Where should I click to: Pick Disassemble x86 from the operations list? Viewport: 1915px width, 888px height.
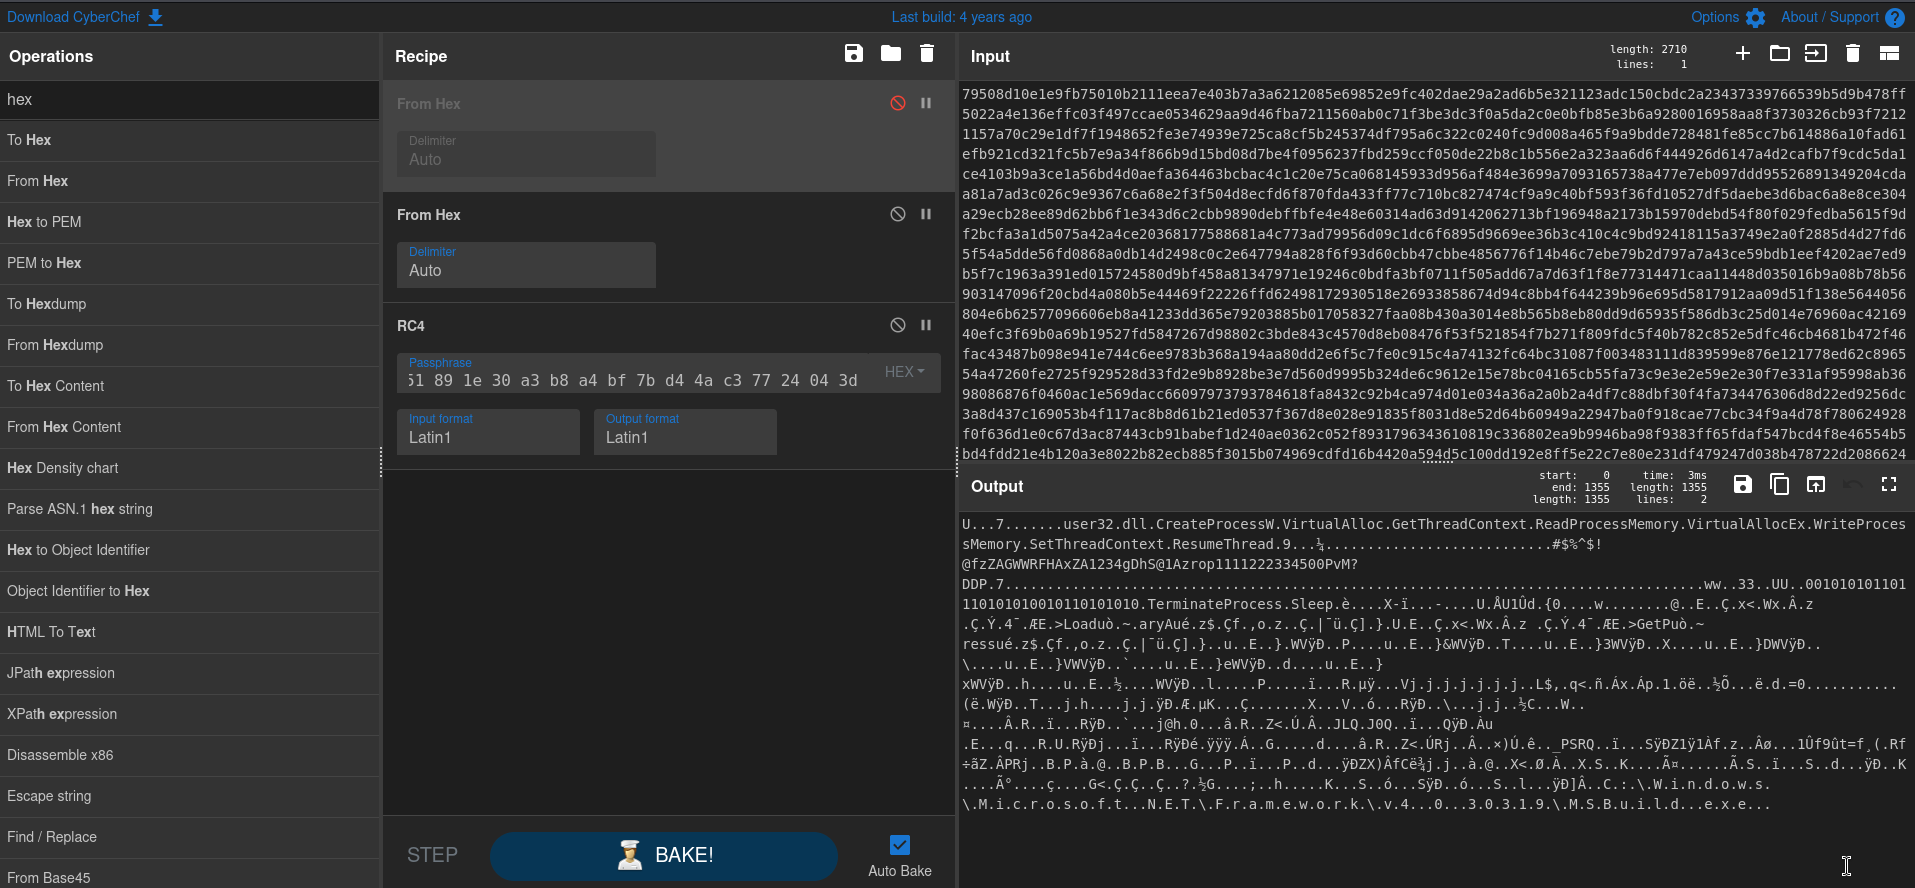pos(190,755)
